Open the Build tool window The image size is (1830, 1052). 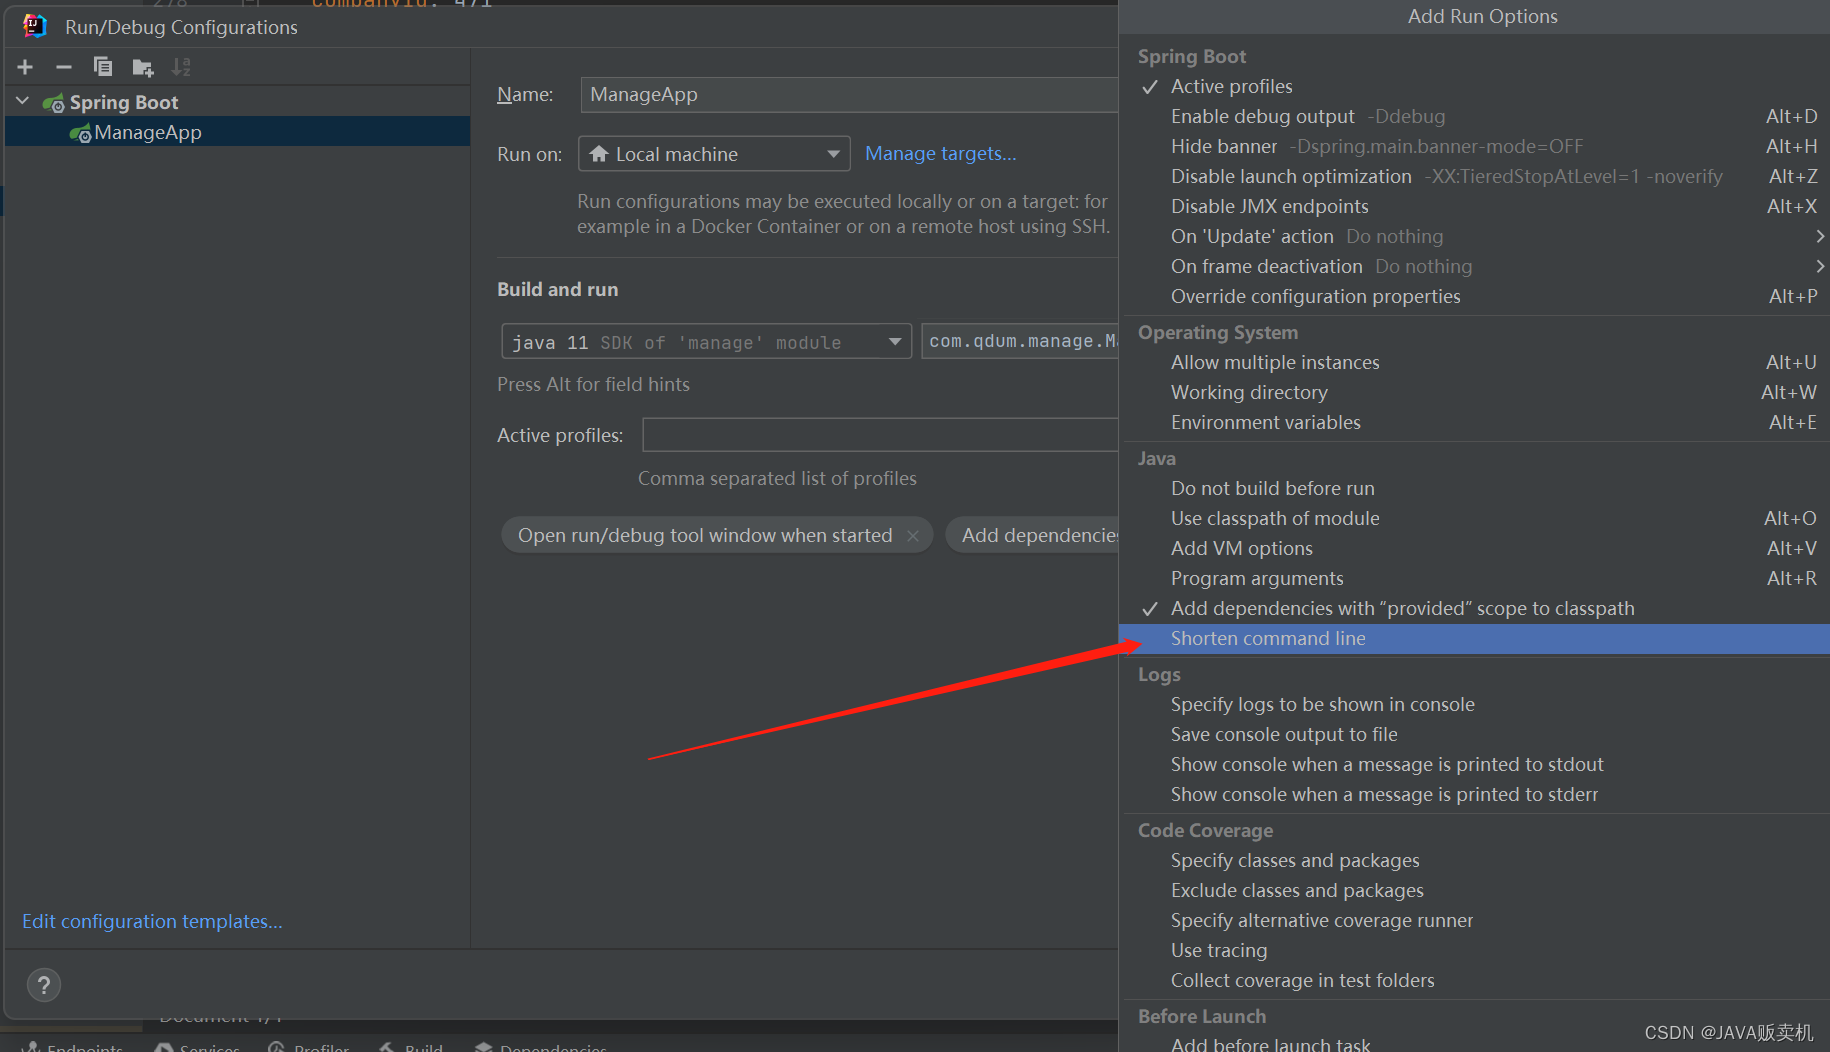click(411, 1046)
